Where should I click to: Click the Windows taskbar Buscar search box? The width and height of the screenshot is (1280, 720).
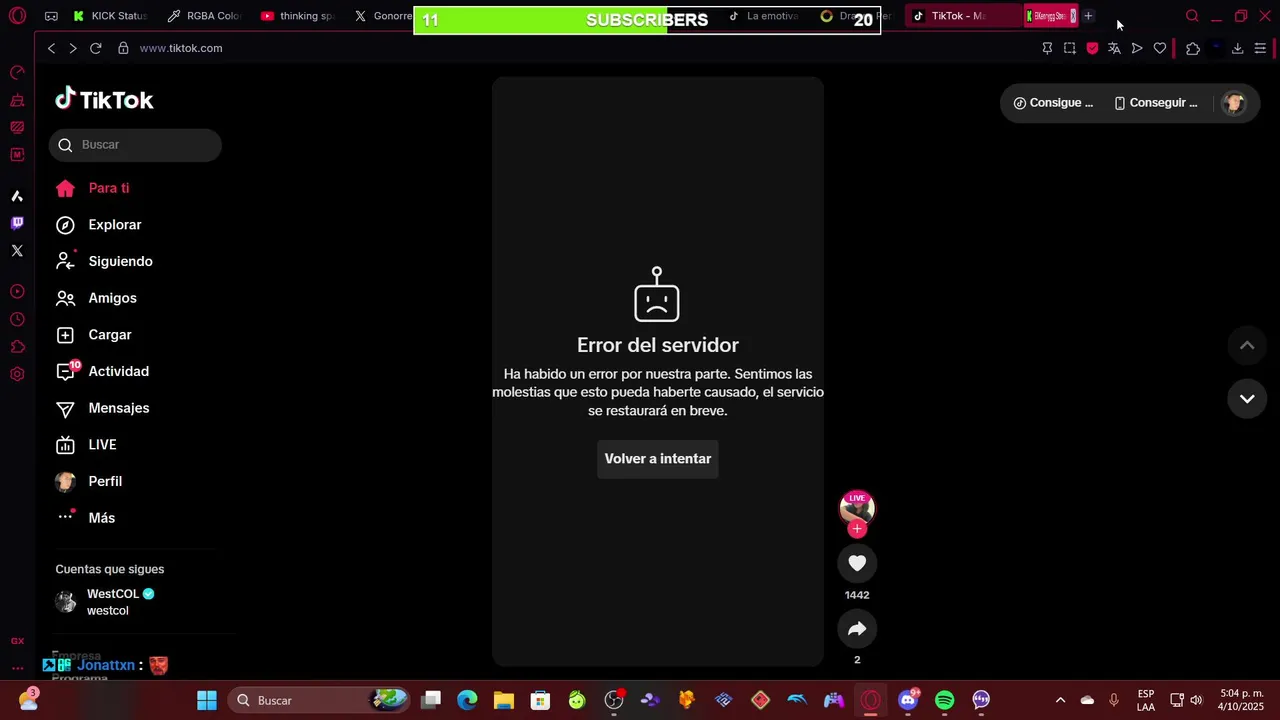(x=320, y=700)
